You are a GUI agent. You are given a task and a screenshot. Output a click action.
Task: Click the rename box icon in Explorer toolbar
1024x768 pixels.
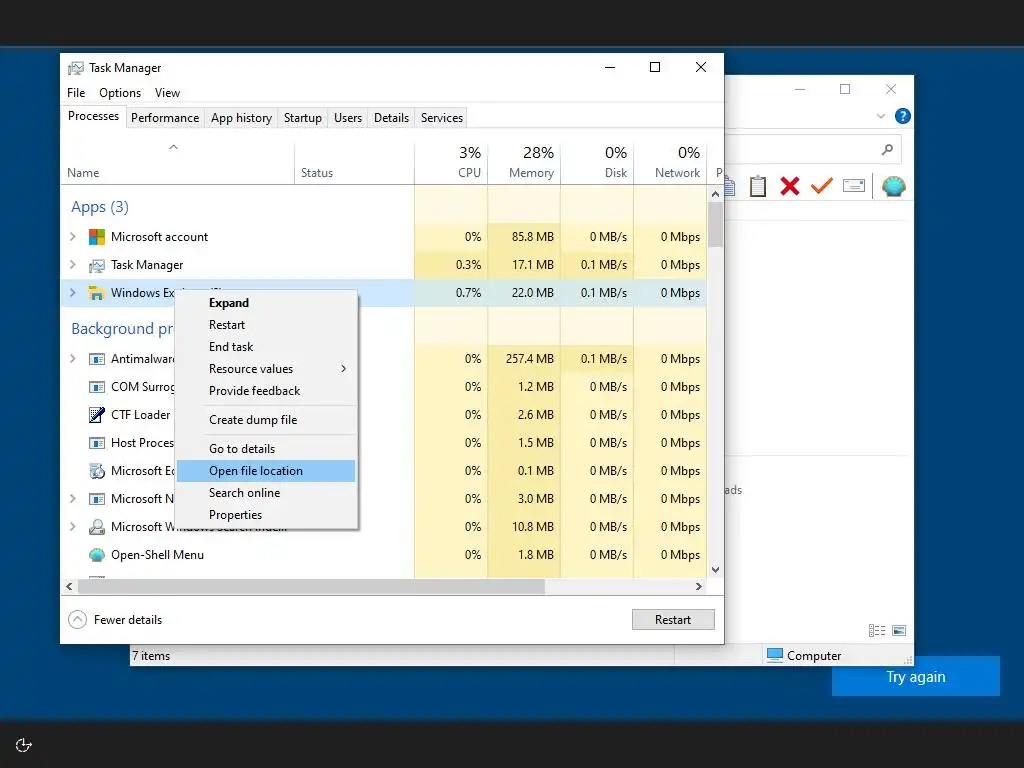pyautogui.click(x=854, y=186)
